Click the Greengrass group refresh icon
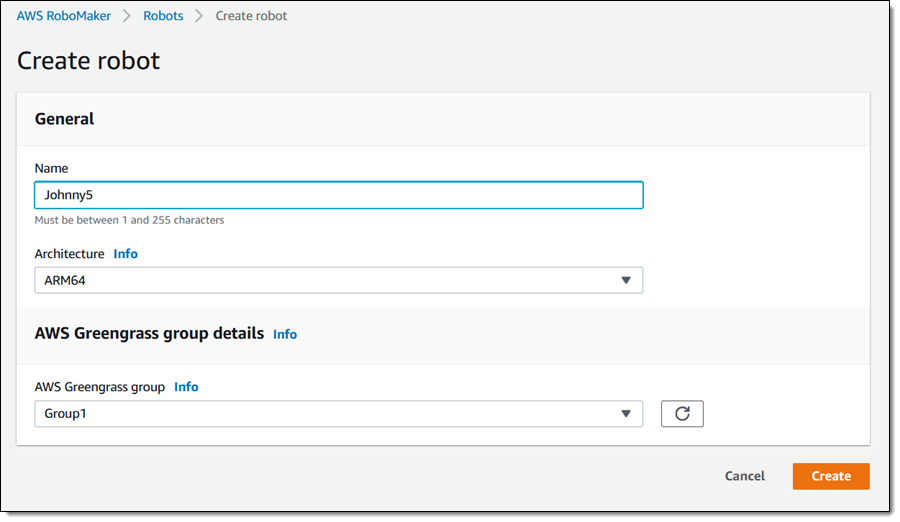Image resolution: width=900 pixels, height=522 pixels. coord(682,414)
